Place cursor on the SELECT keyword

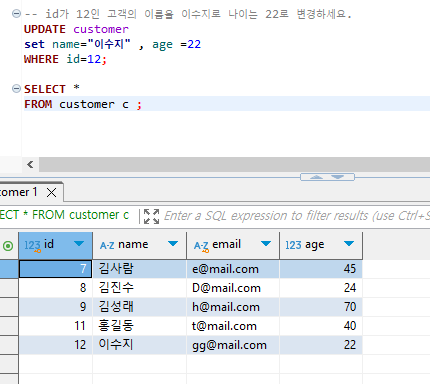45,89
